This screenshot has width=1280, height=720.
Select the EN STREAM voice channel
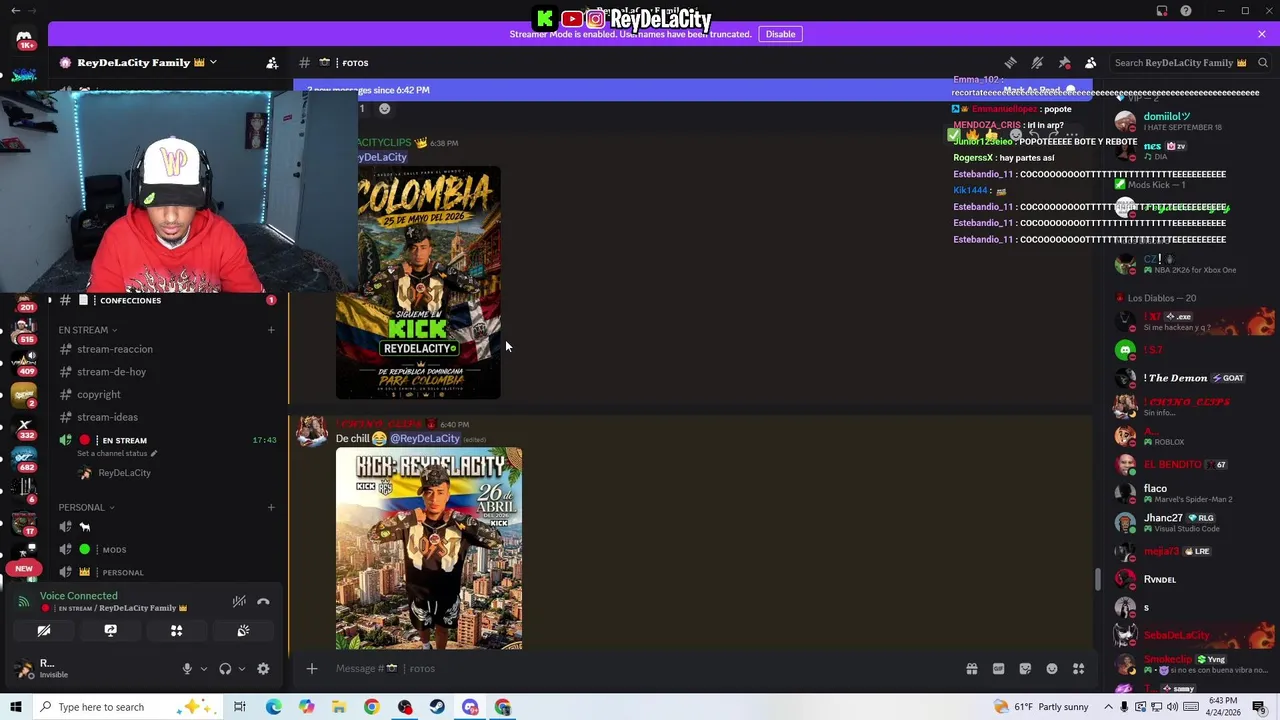click(124, 440)
